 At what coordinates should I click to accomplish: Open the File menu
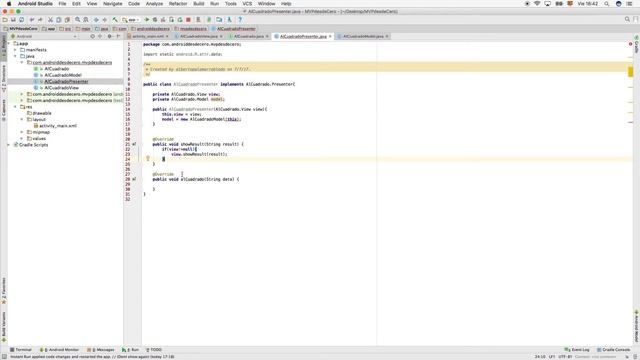(x=62, y=4)
